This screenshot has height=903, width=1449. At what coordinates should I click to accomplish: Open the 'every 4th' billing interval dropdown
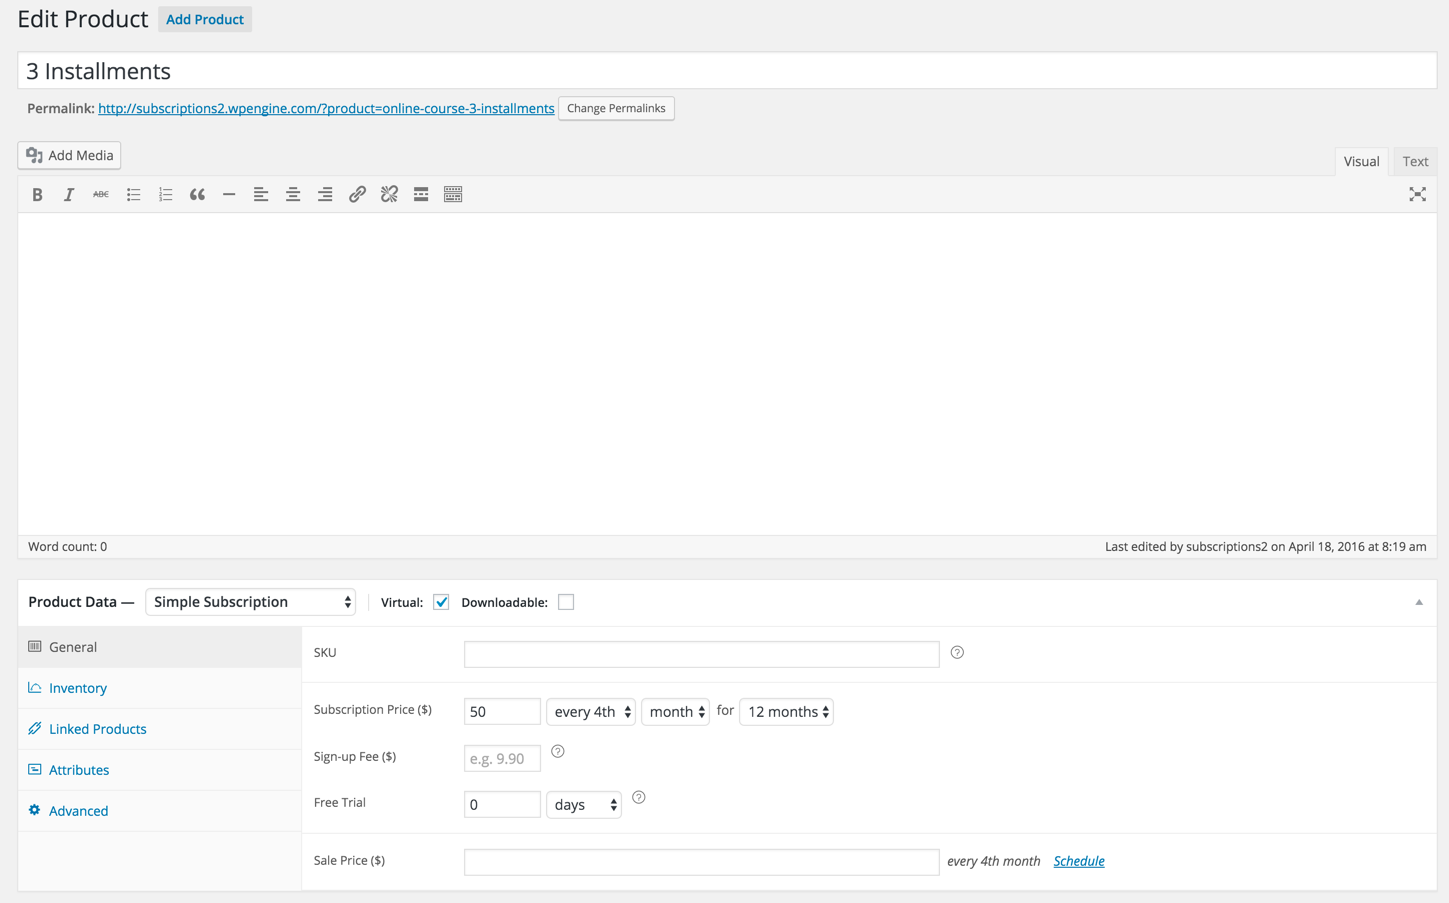[x=591, y=712]
